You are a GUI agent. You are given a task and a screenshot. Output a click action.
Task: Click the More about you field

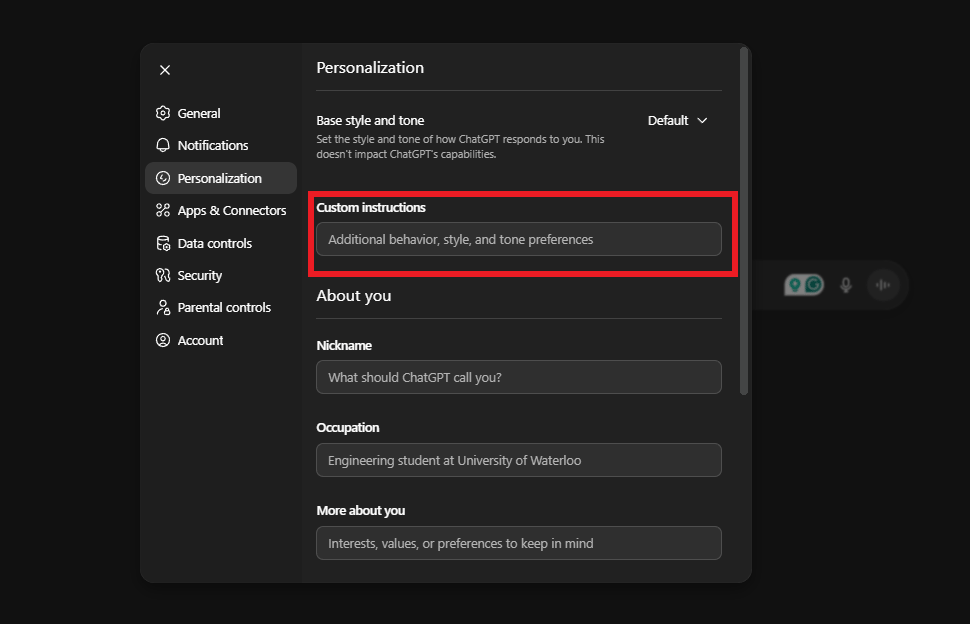coord(518,543)
